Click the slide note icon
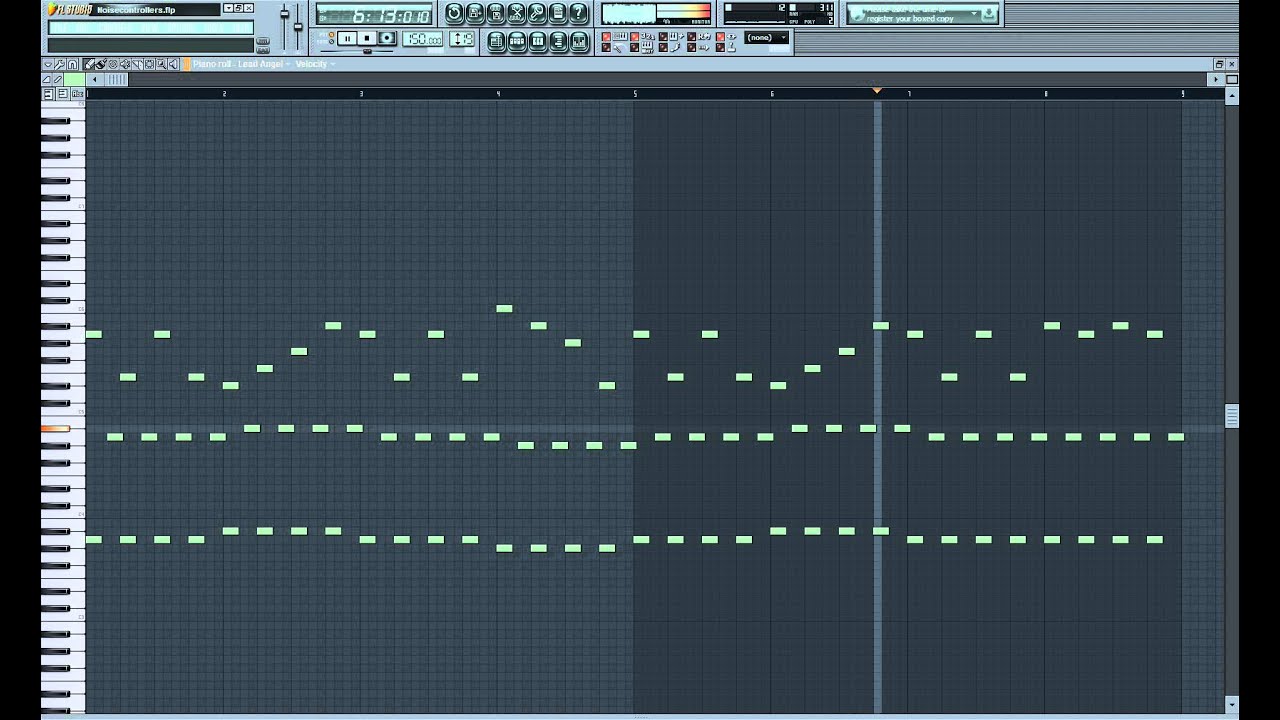This screenshot has width=1280, height=720. coord(58,79)
